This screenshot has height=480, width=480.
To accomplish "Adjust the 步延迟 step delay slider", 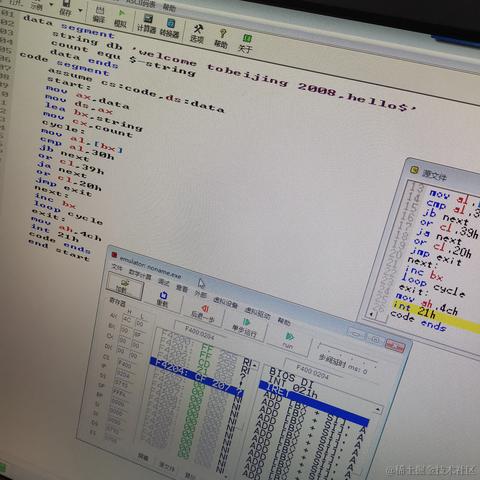I will 347,353.
